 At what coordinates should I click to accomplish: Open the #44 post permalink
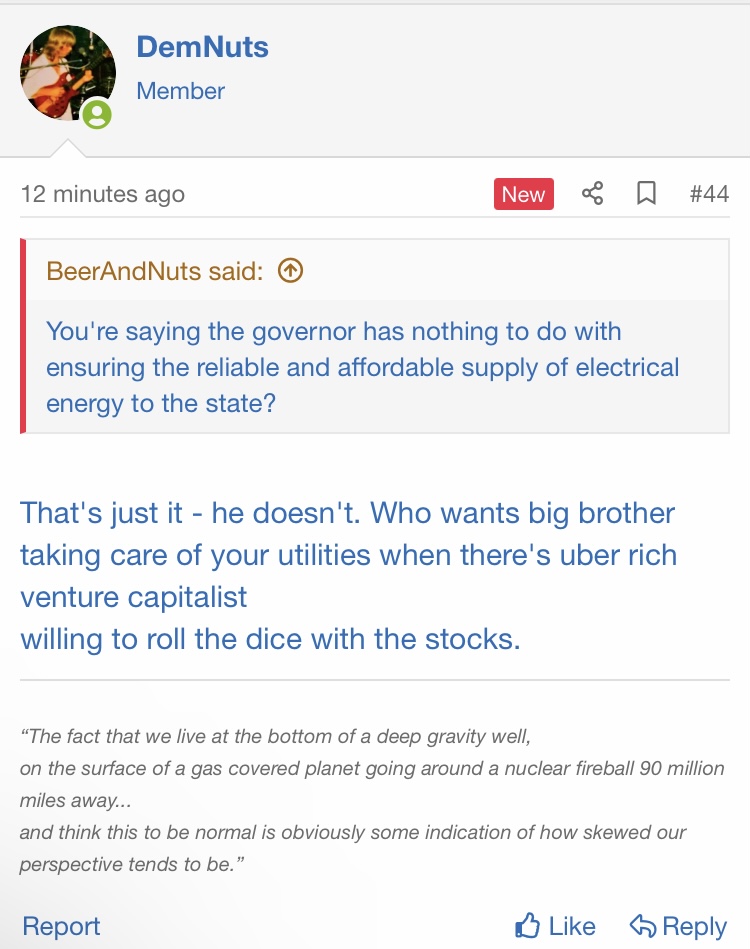[709, 194]
